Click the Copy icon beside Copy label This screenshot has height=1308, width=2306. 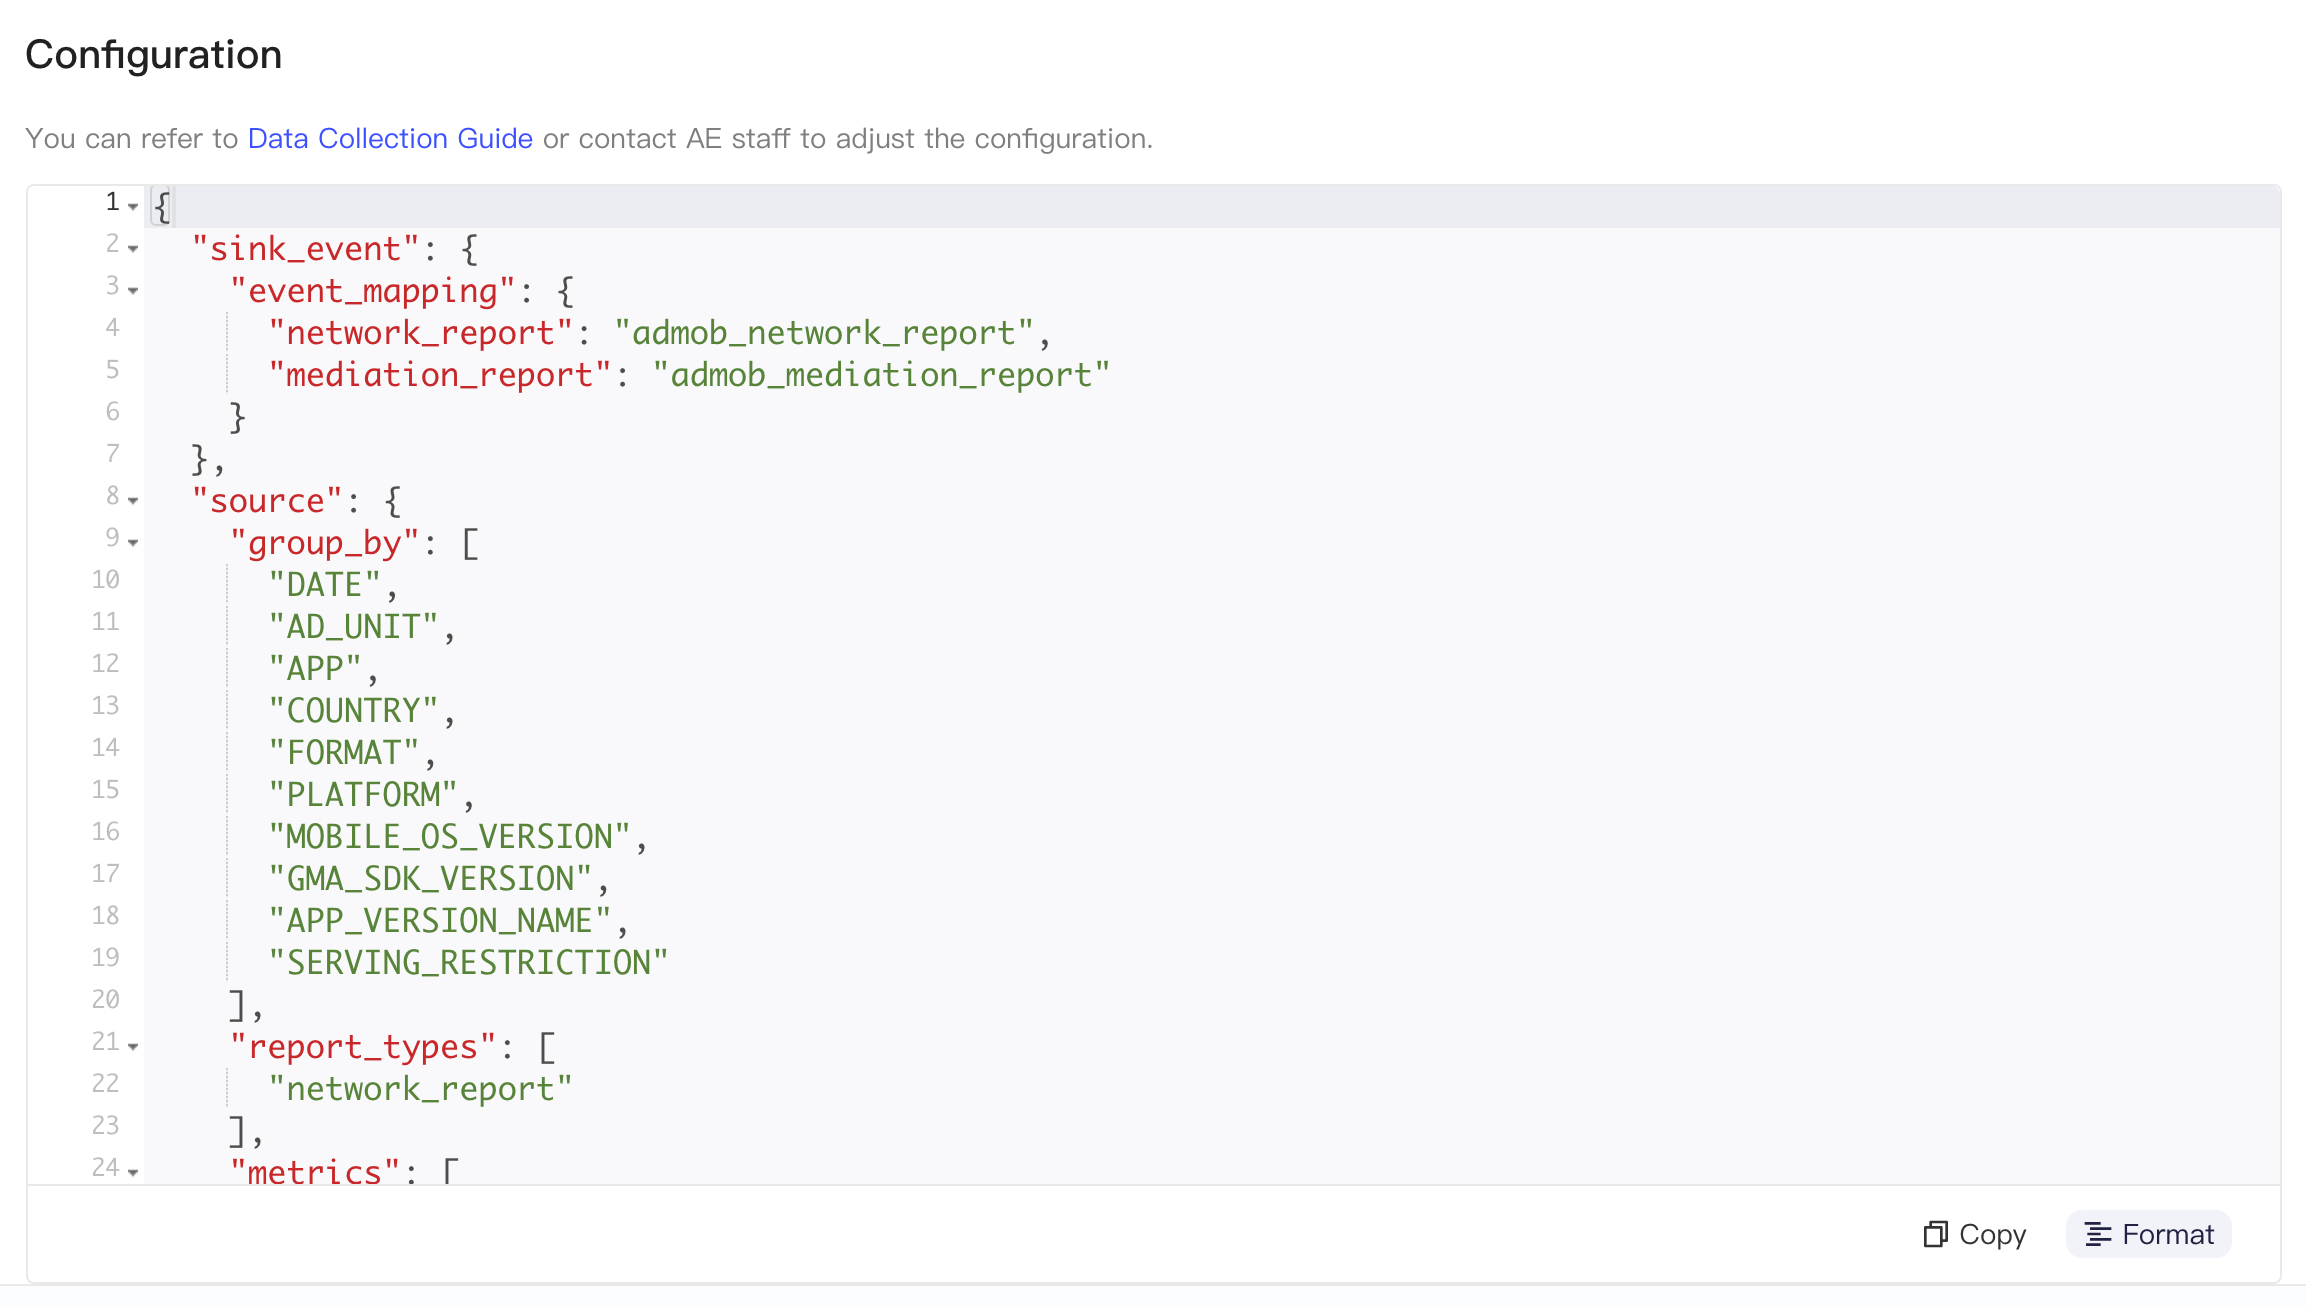tap(1935, 1234)
